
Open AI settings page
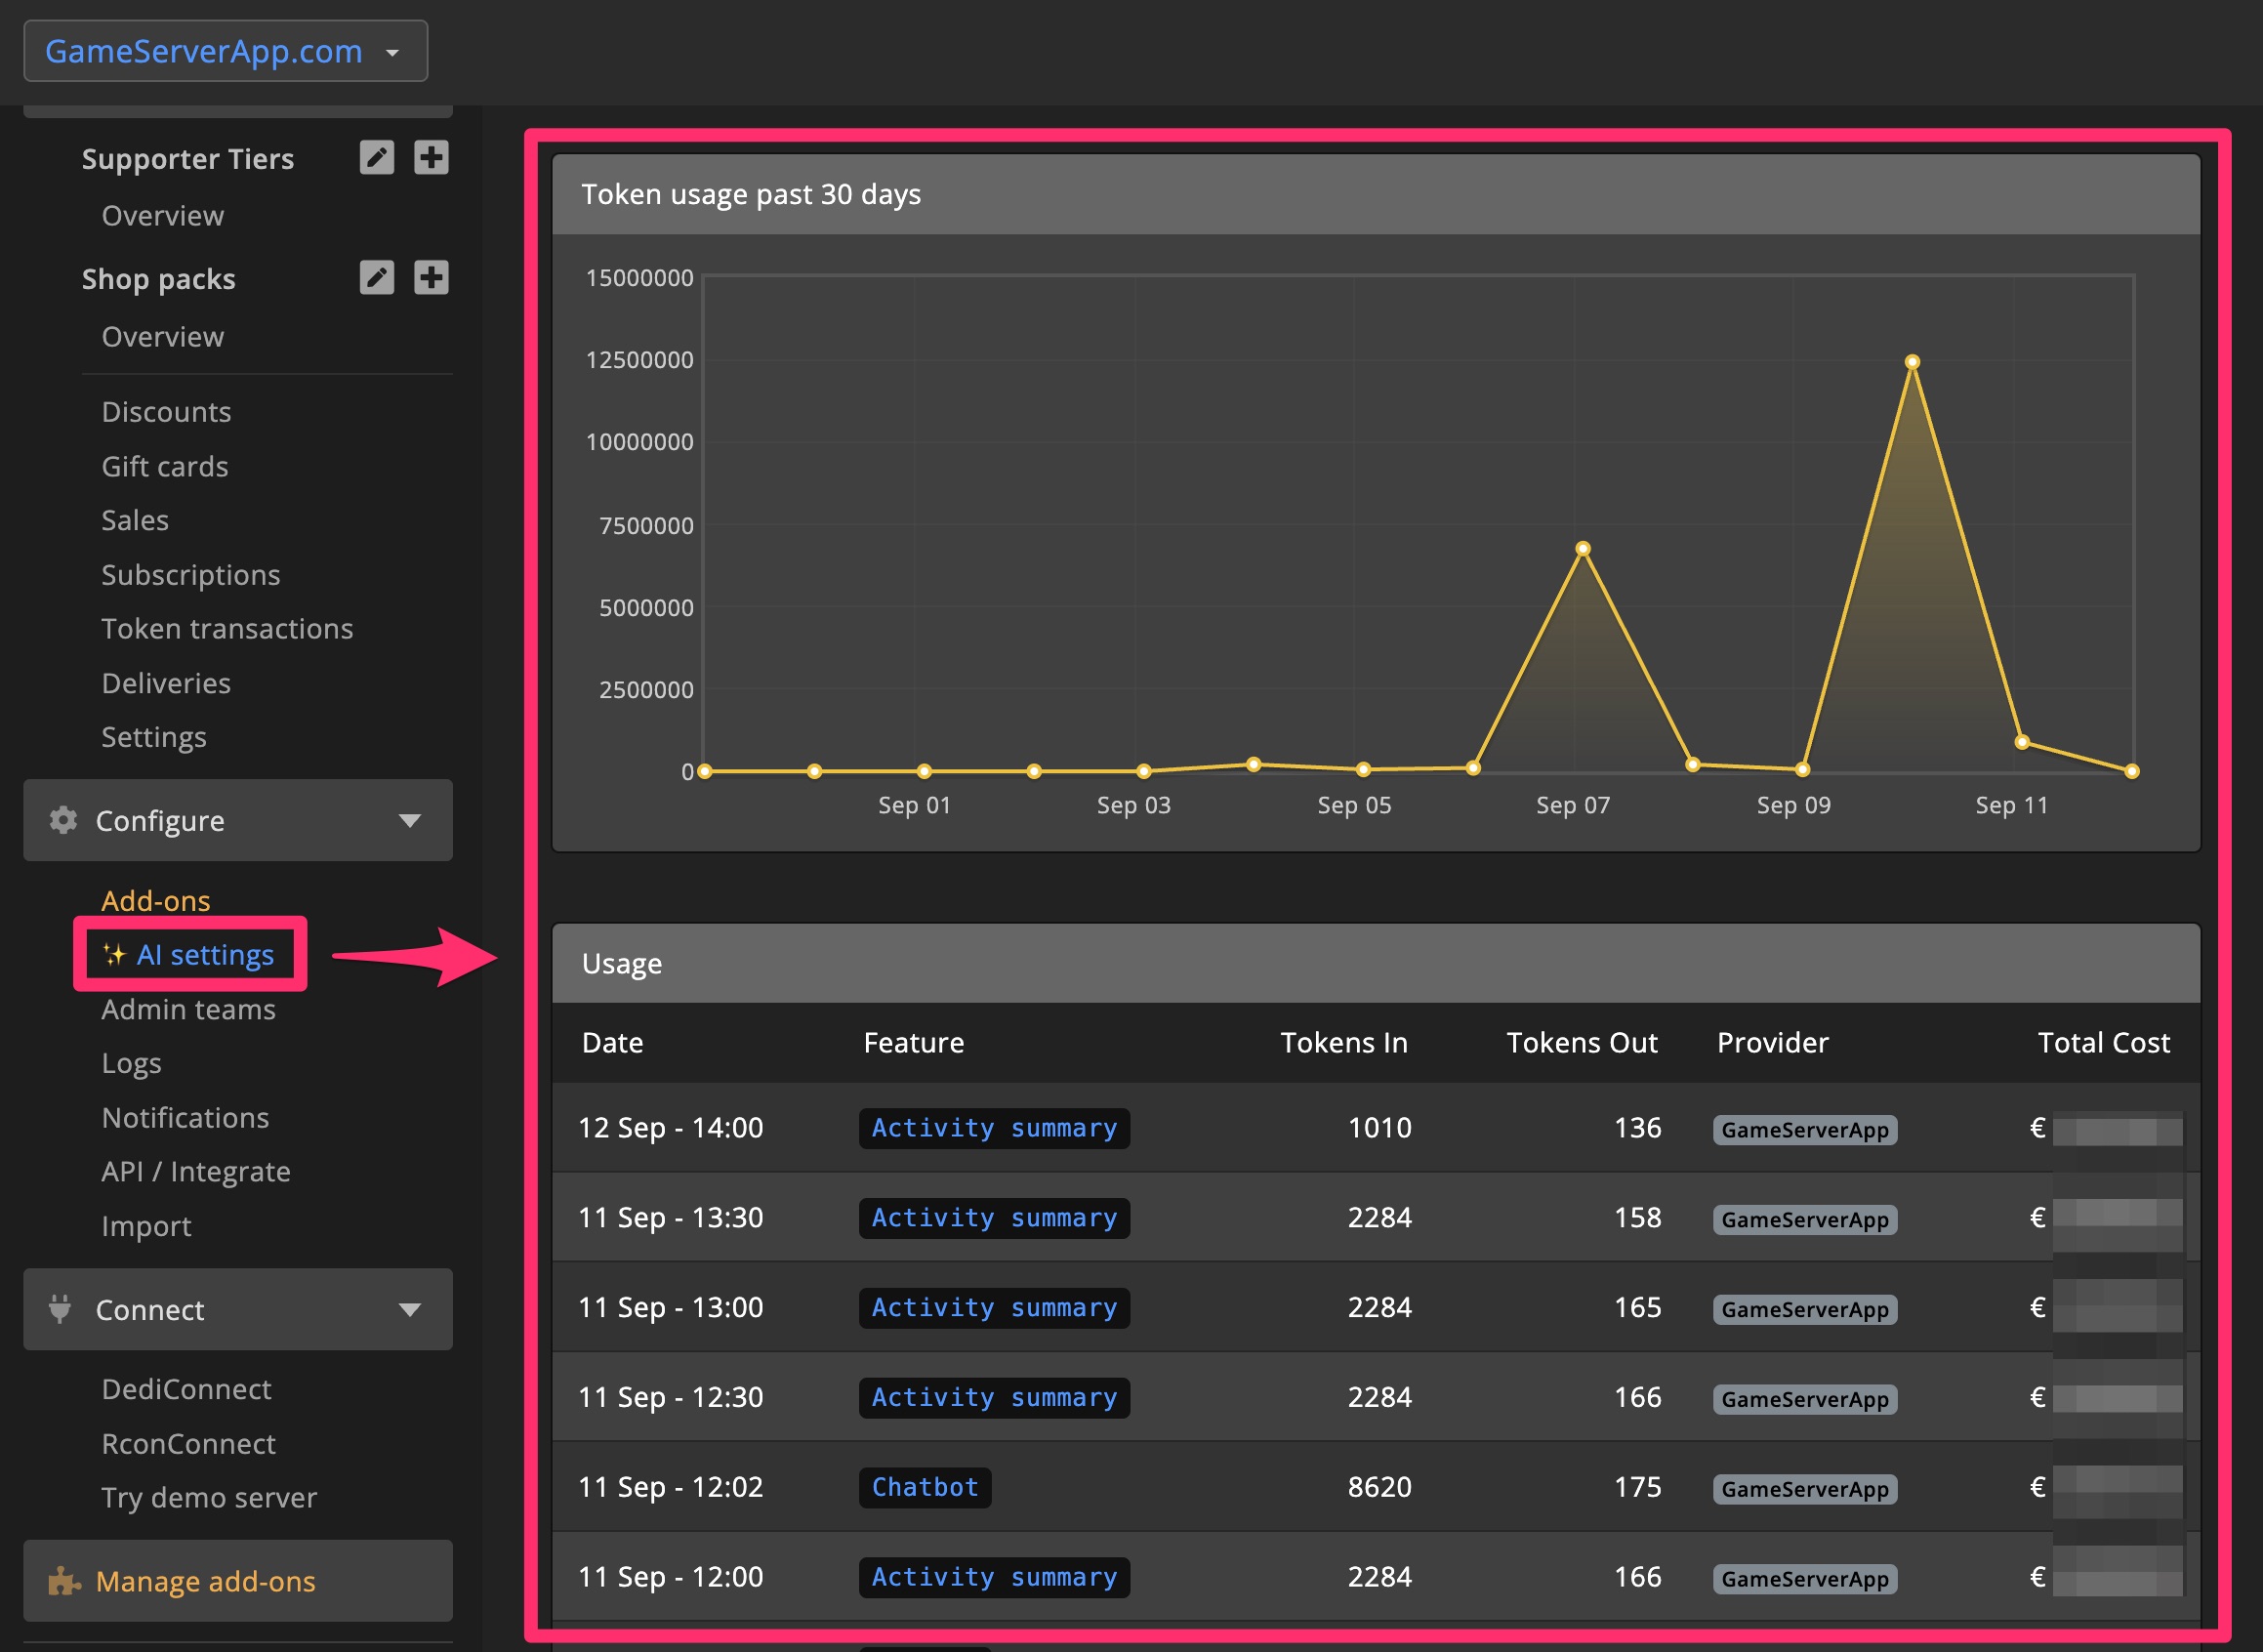(205, 955)
